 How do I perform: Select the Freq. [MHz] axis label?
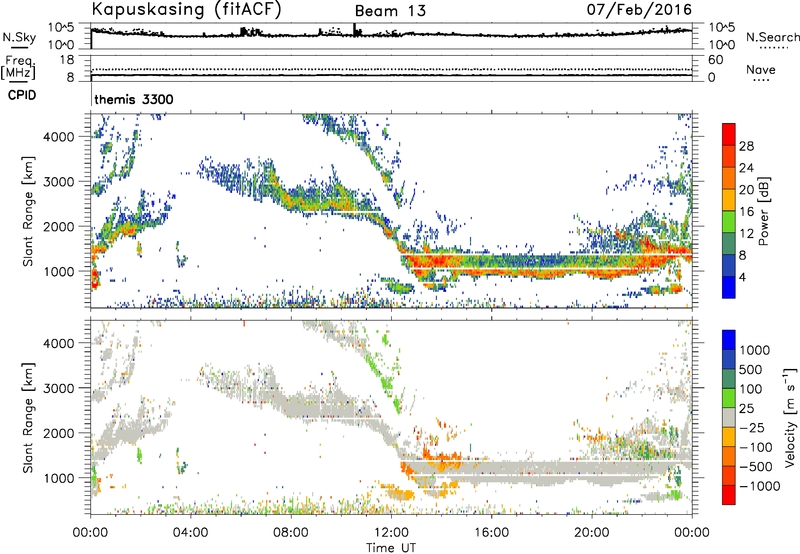[18, 68]
